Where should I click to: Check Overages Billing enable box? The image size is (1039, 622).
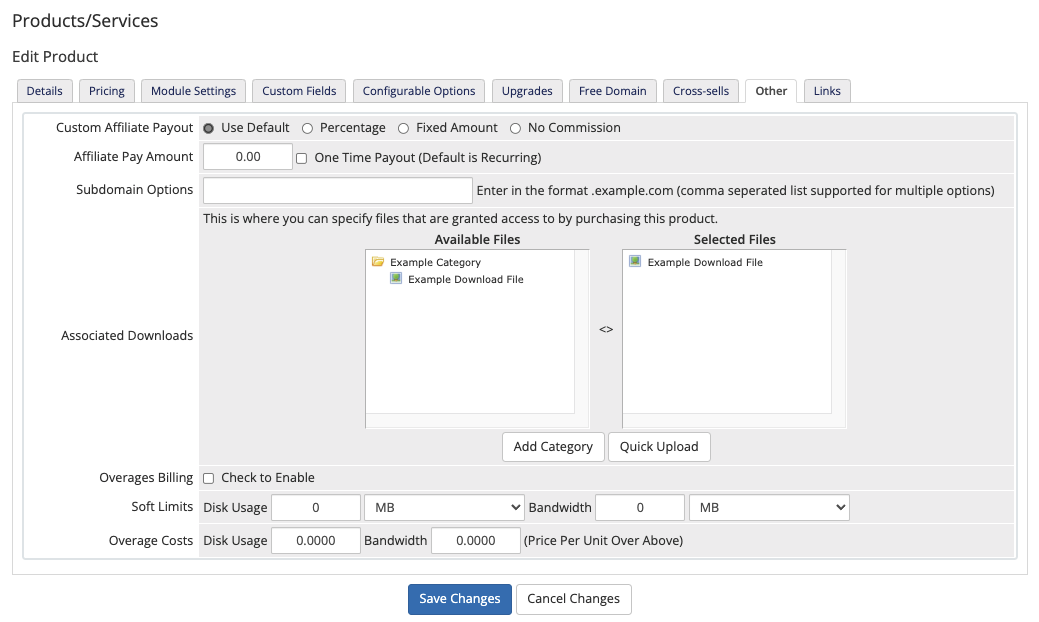pyautogui.click(x=209, y=478)
